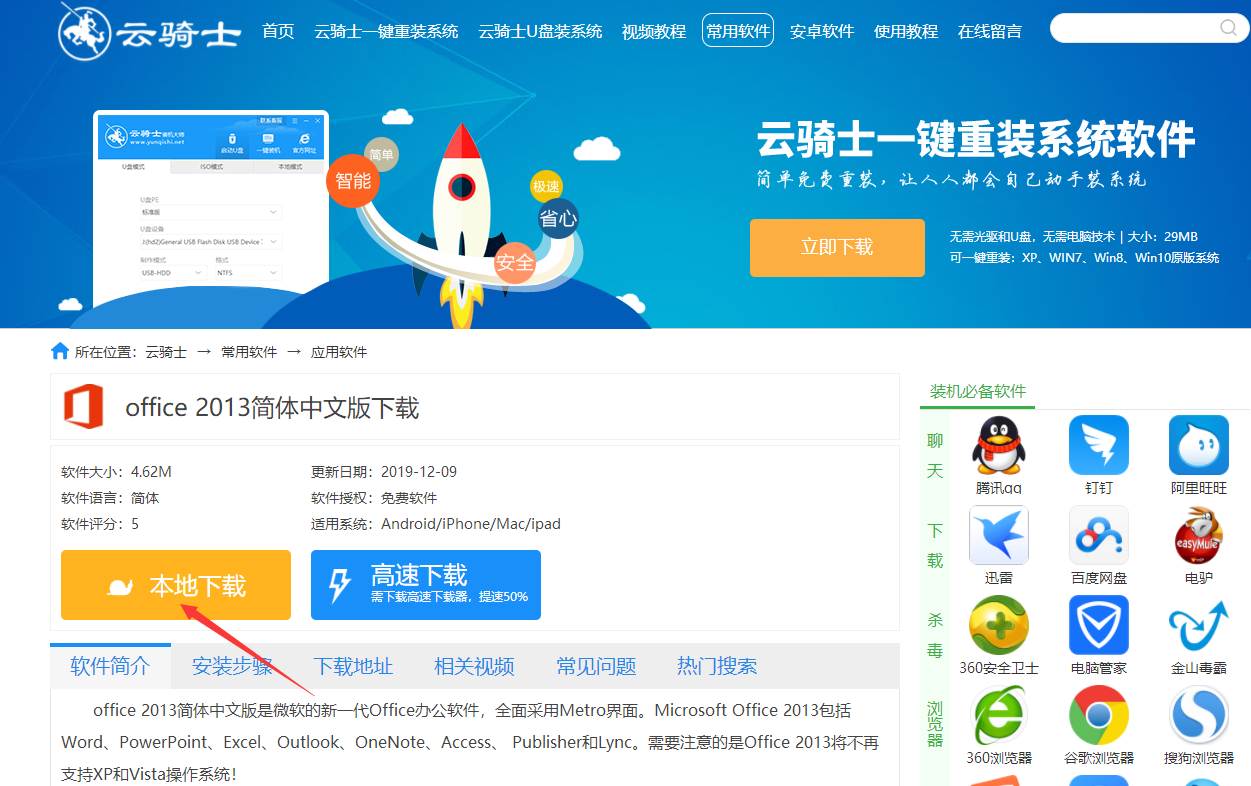Open 在线留言 menu item
The width and height of the screenshot is (1251, 786).
990,31
